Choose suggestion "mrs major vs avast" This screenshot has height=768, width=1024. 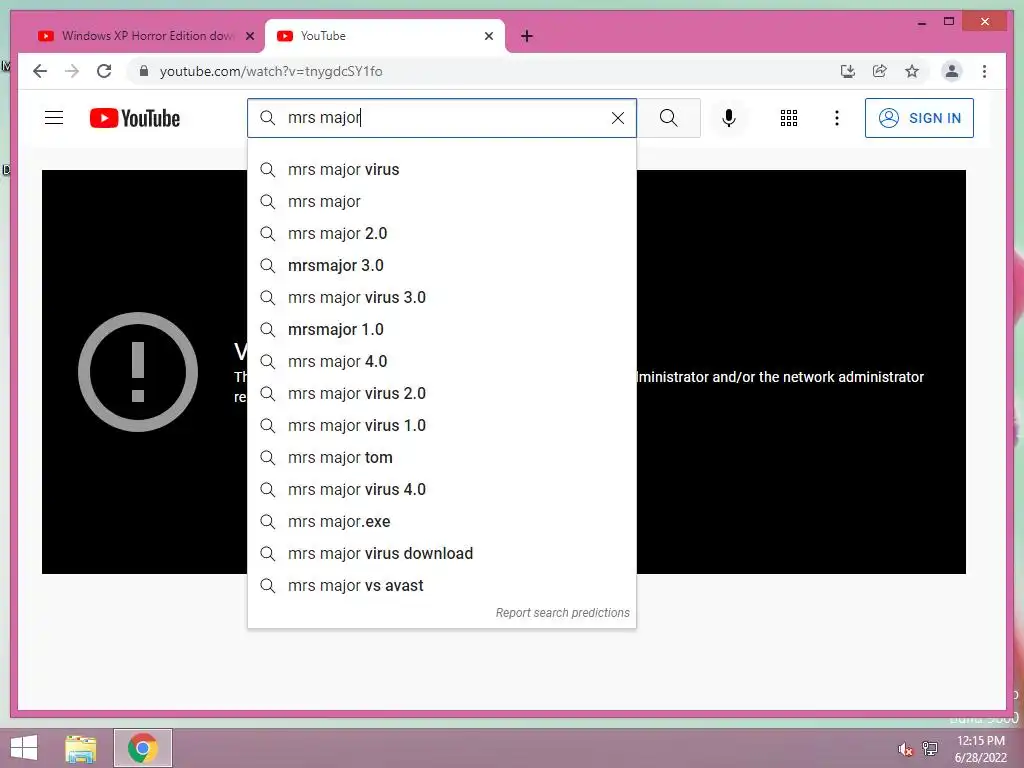point(442,586)
